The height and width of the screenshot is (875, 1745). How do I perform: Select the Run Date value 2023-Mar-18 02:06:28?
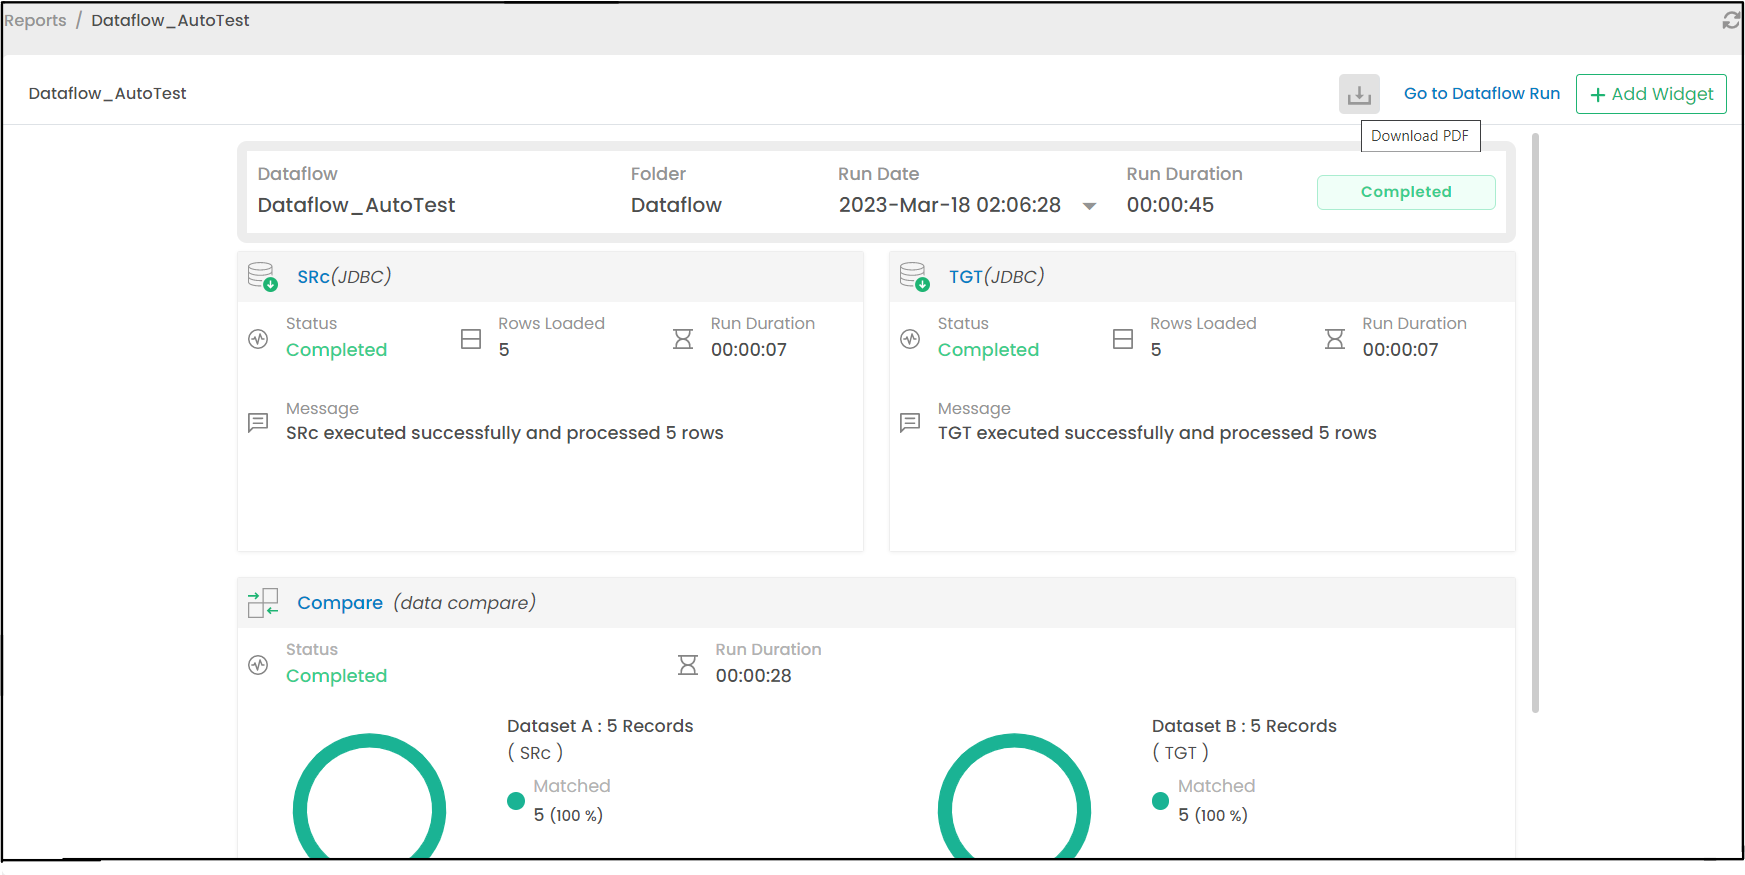(x=949, y=205)
